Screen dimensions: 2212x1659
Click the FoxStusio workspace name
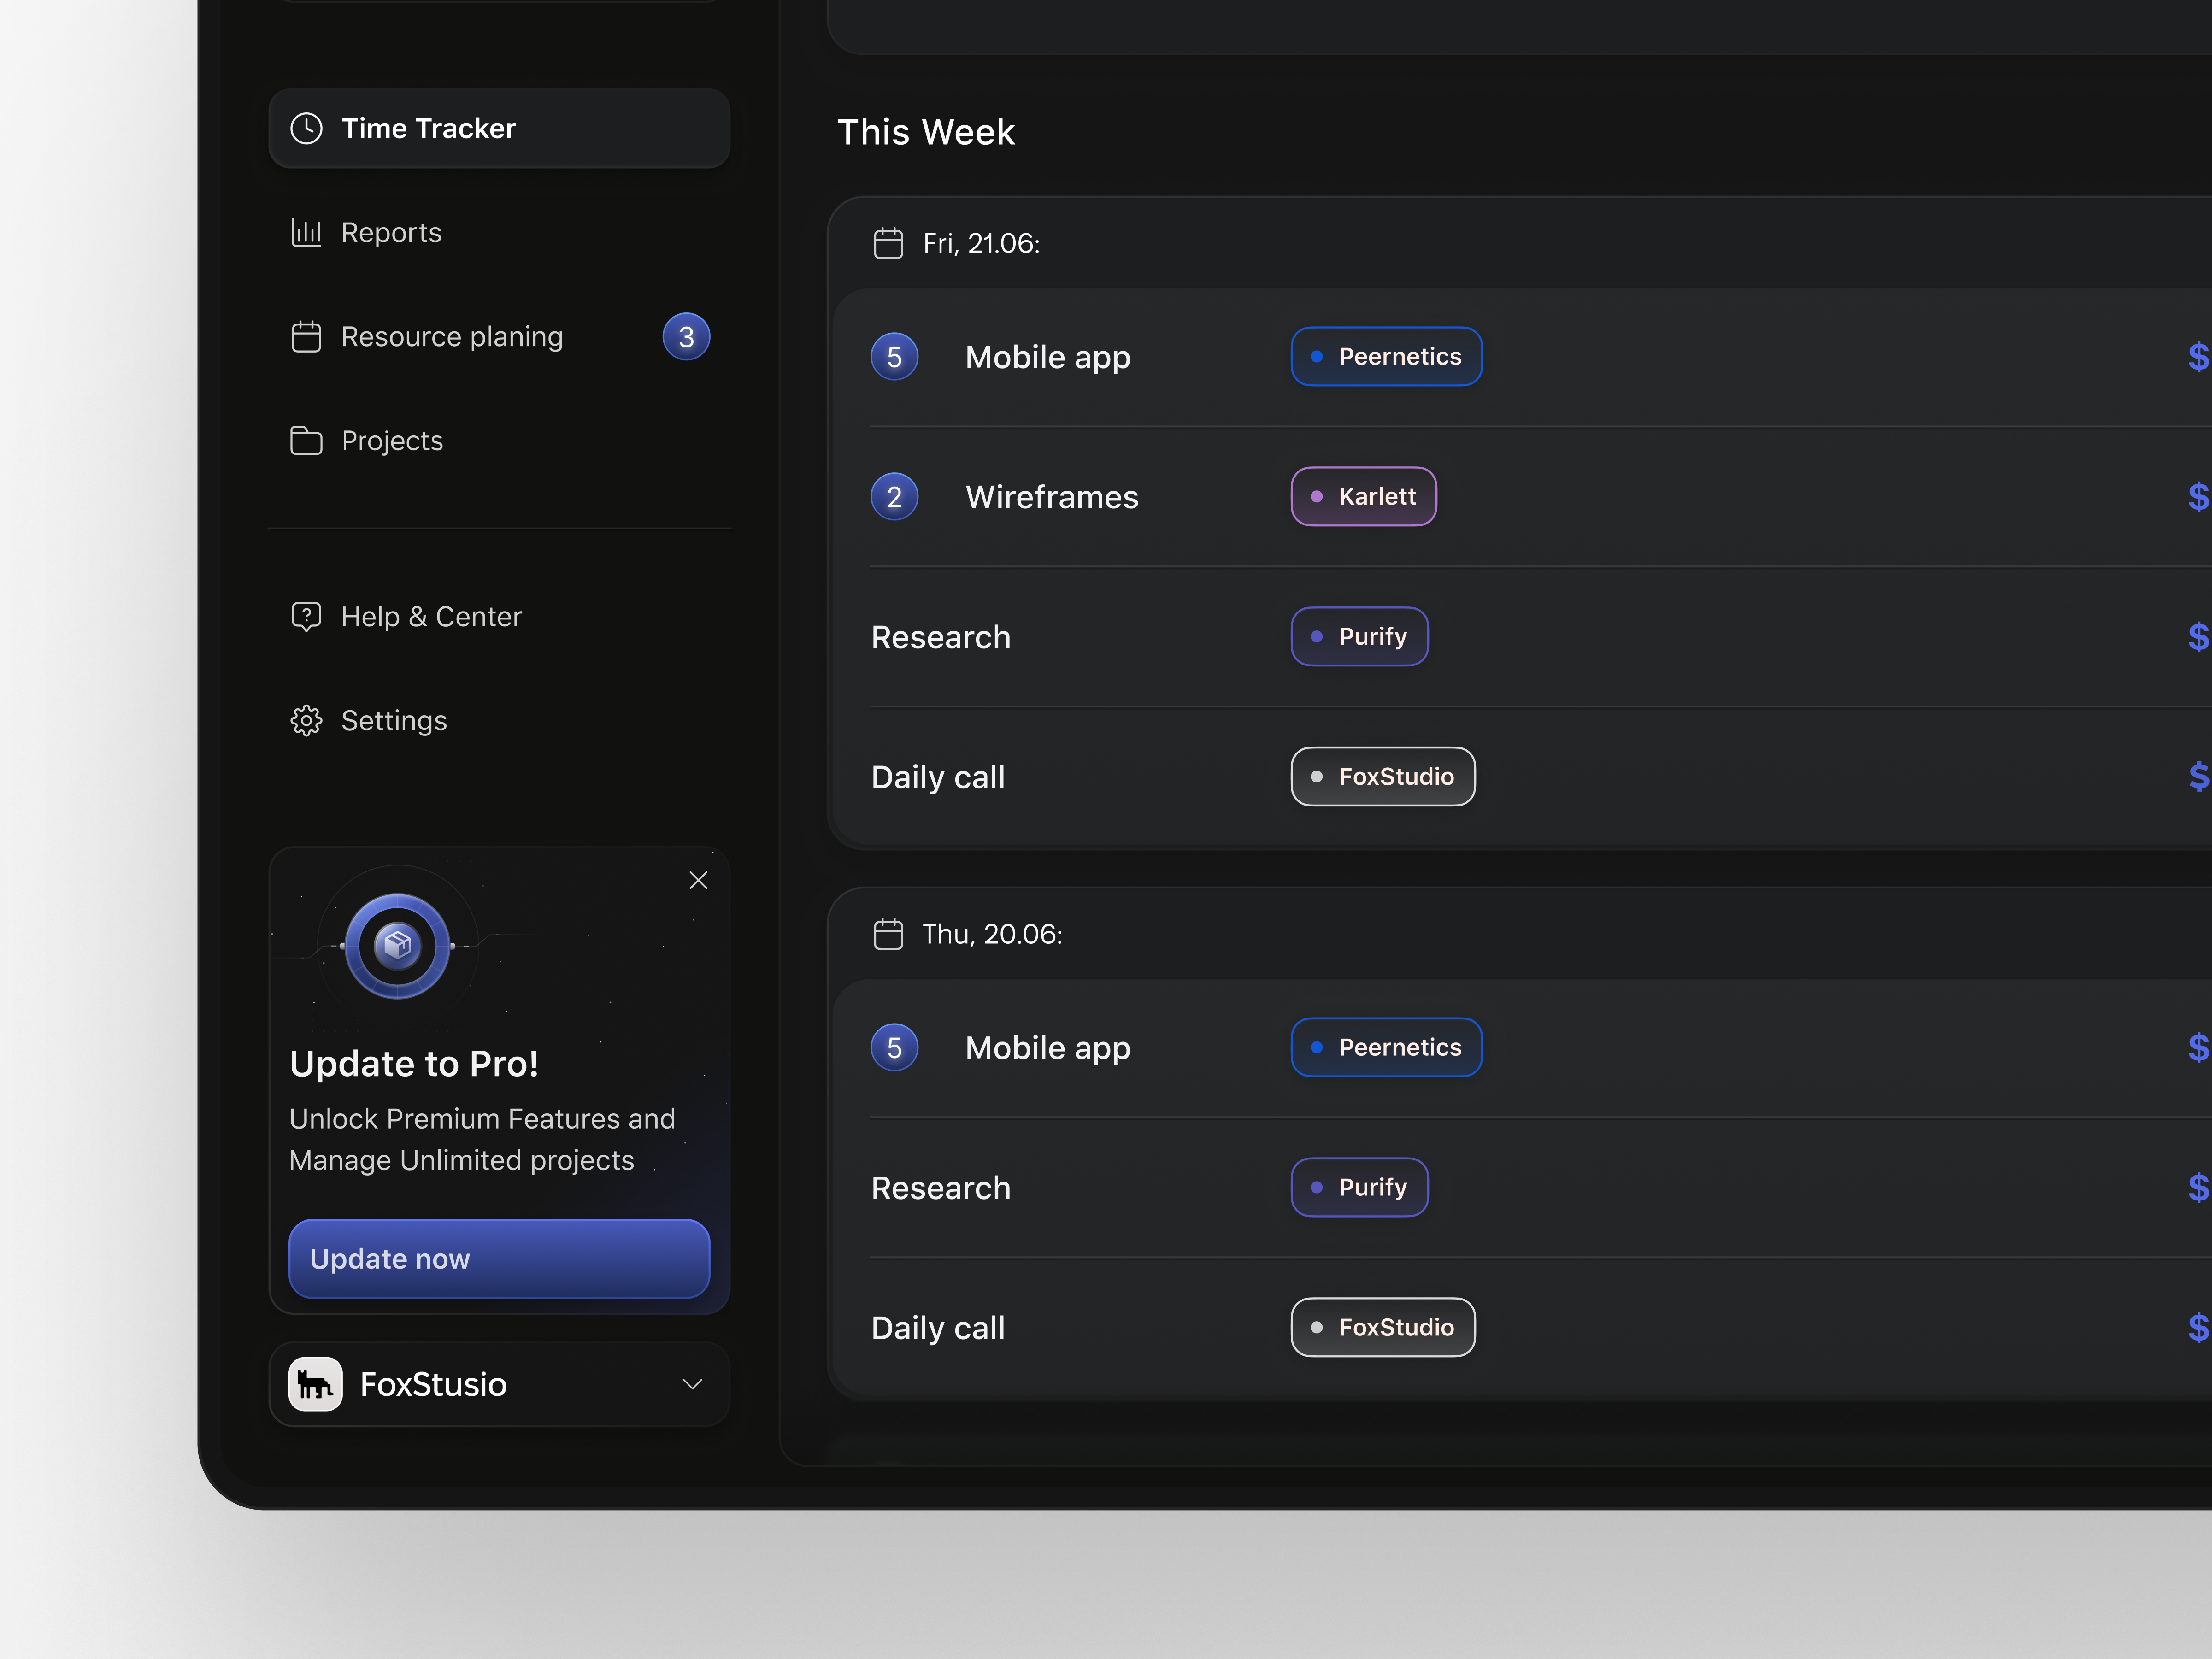click(x=433, y=1384)
